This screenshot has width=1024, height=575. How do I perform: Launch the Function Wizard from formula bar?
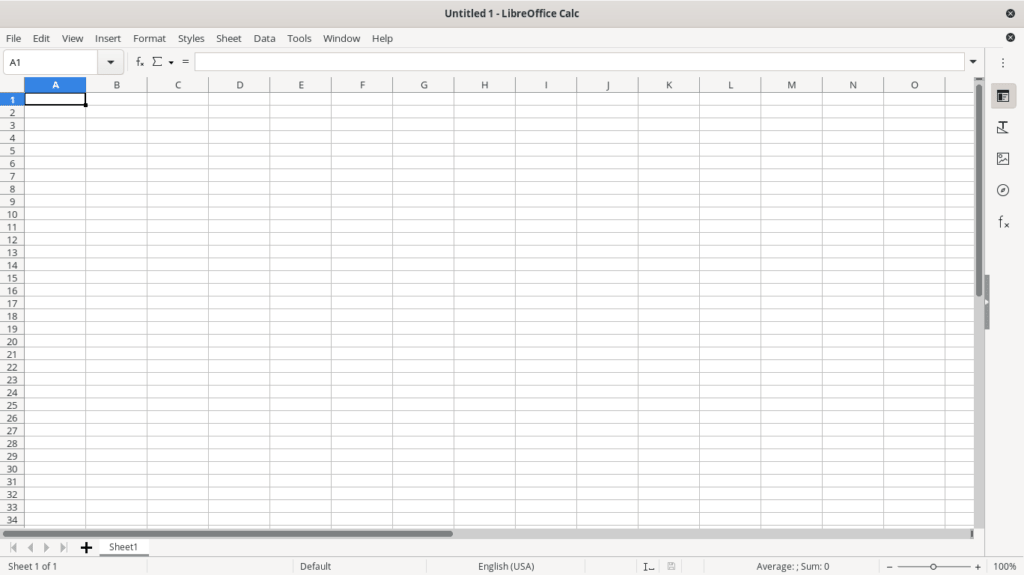pyautogui.click(x=140, y=62)
